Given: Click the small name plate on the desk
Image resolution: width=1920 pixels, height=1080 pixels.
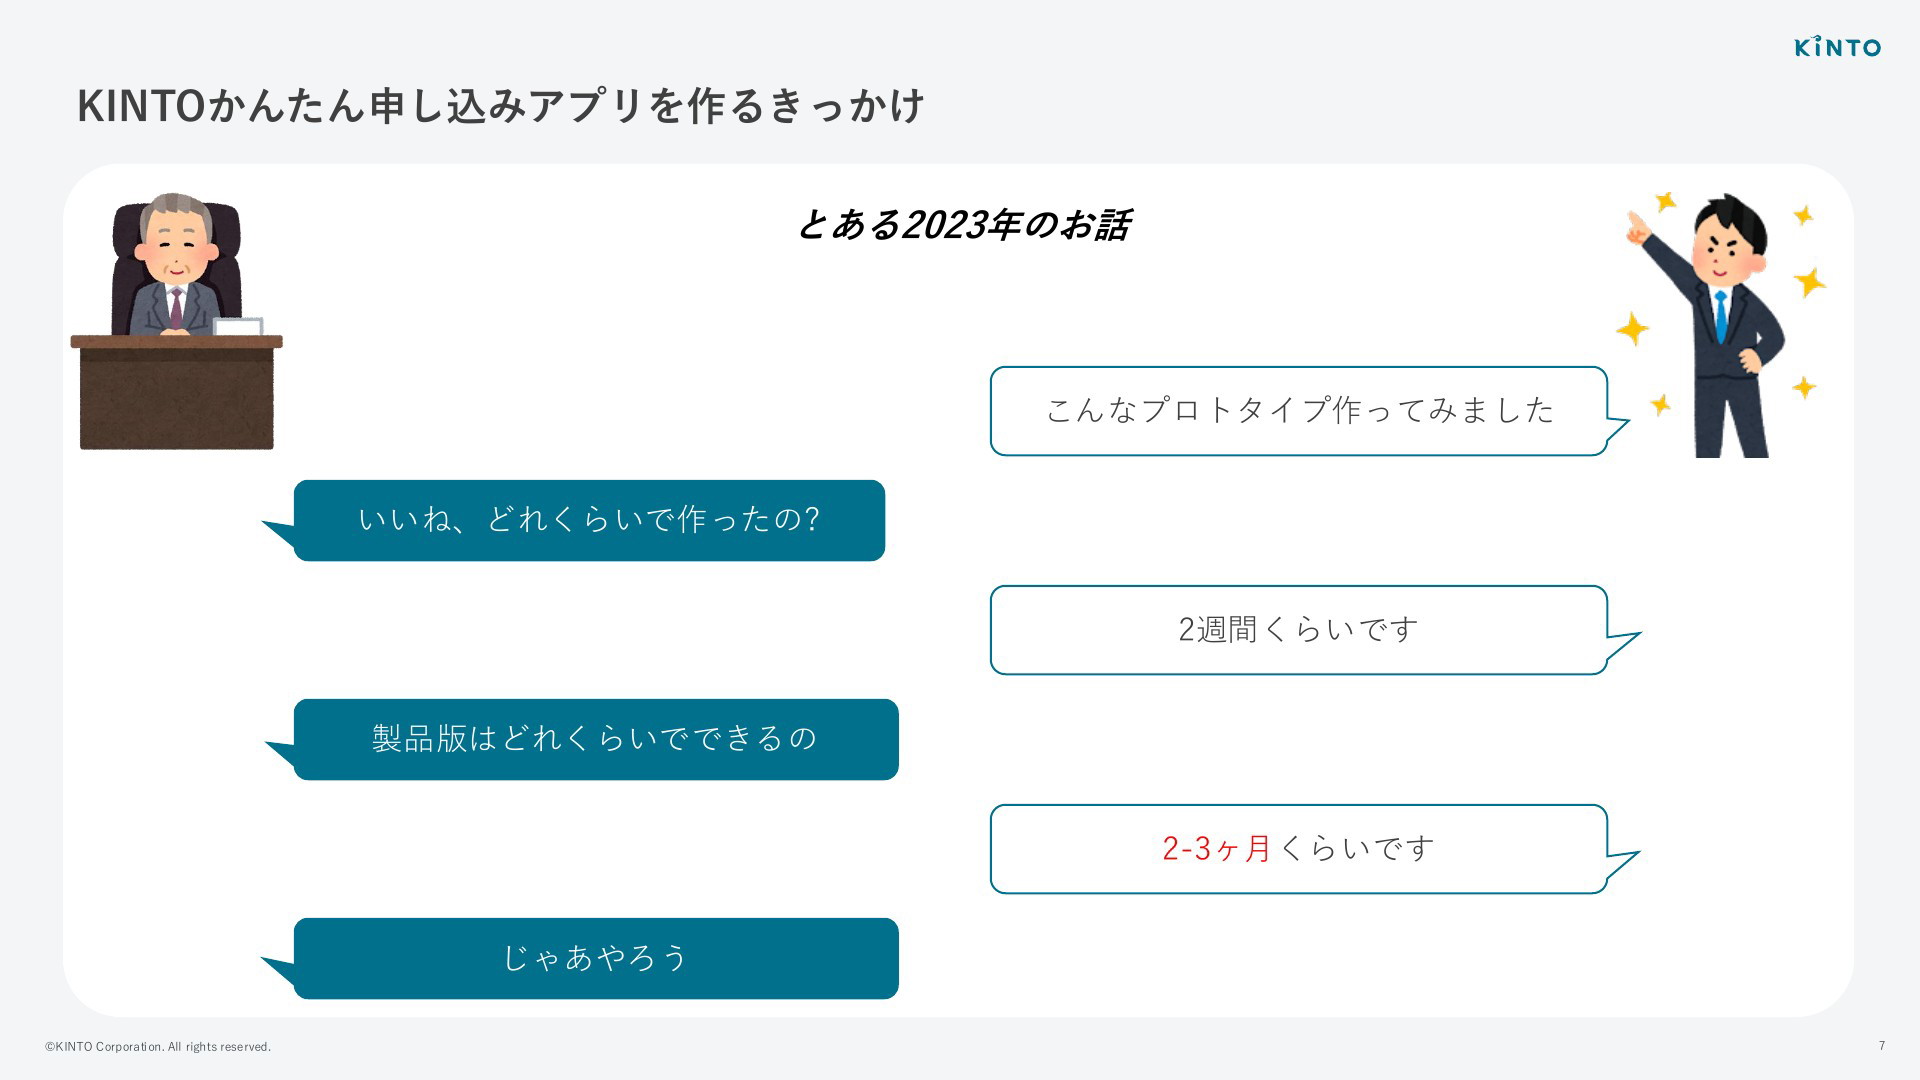Looking at the screenshot, I should [238, 326].
